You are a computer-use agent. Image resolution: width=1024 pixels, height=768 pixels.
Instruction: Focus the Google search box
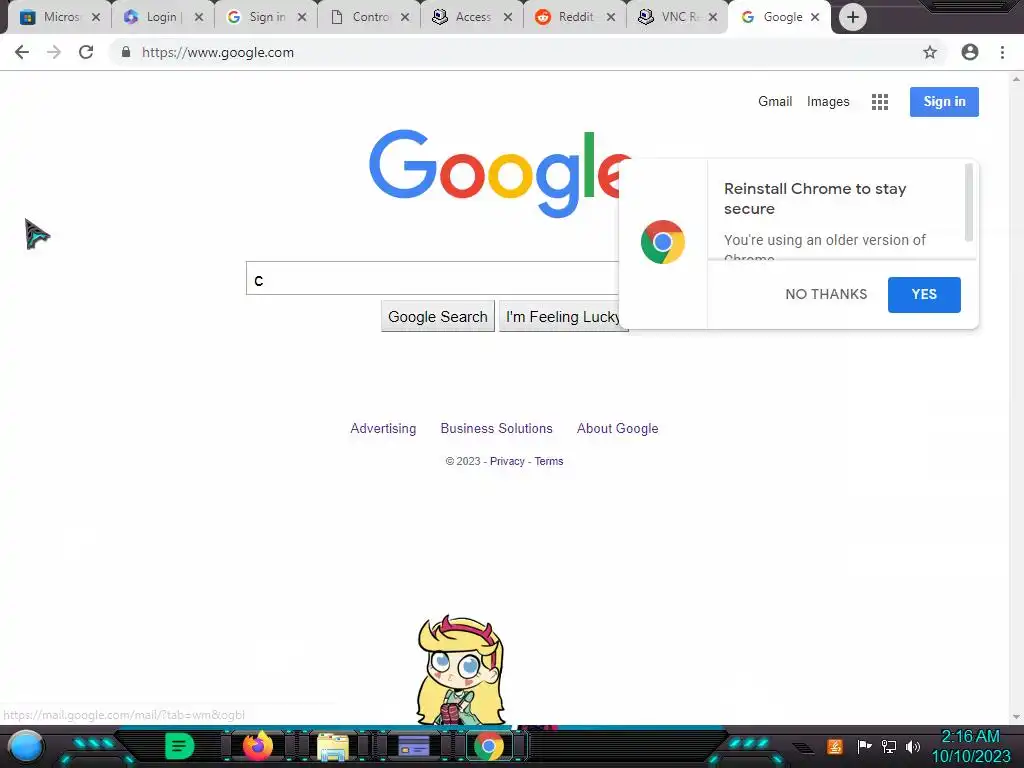(432, 278)
